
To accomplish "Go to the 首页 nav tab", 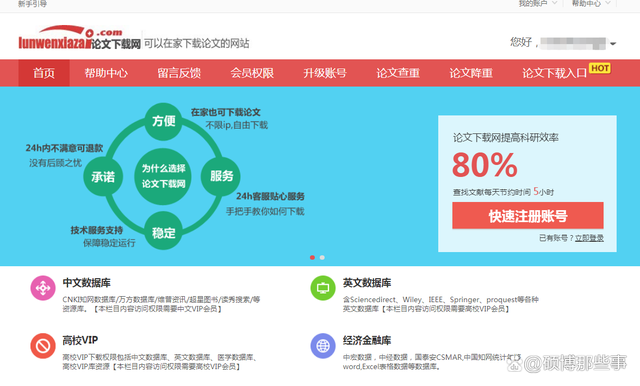I will (44, 73).
